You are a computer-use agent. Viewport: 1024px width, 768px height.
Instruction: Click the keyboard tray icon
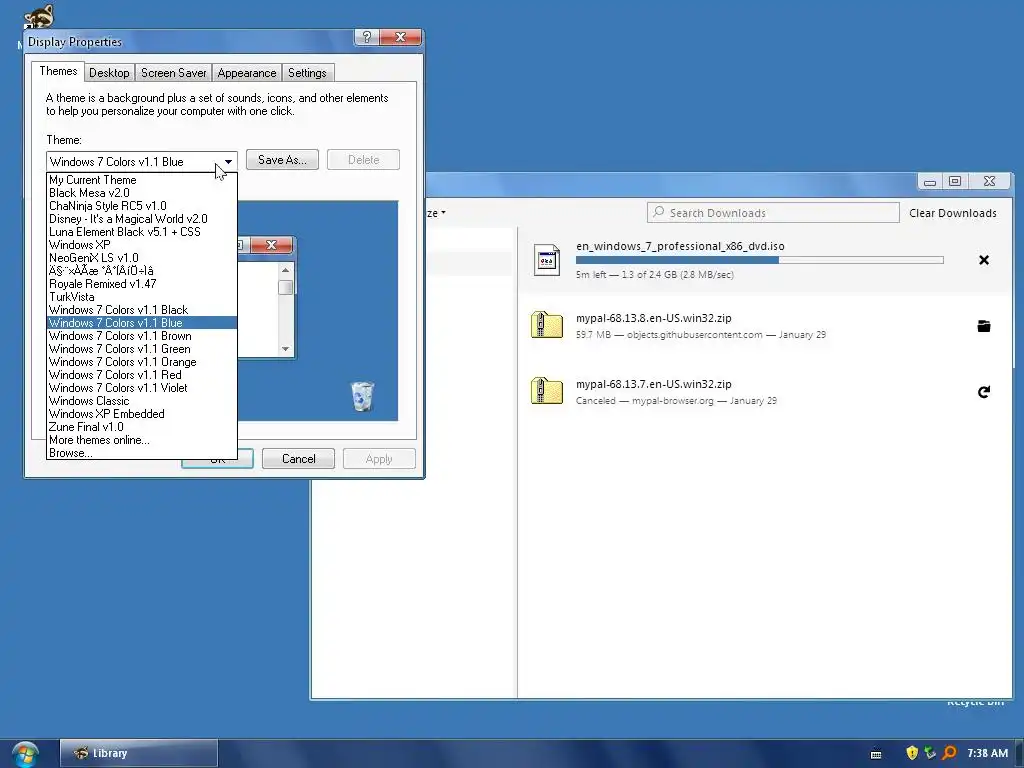click(876, 754)
